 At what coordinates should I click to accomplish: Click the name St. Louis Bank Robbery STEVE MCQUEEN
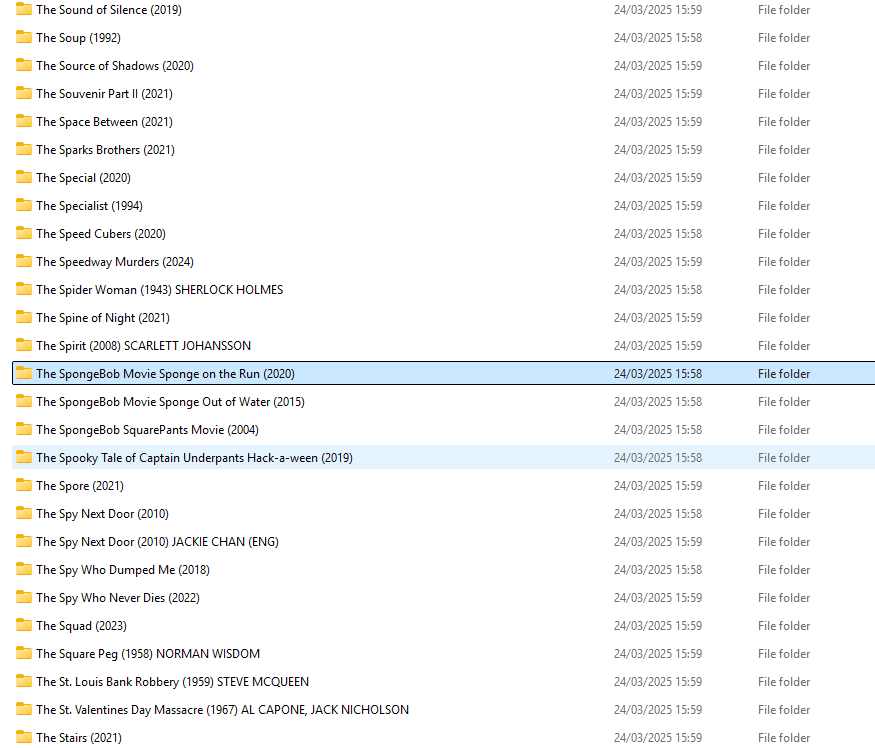172,682
